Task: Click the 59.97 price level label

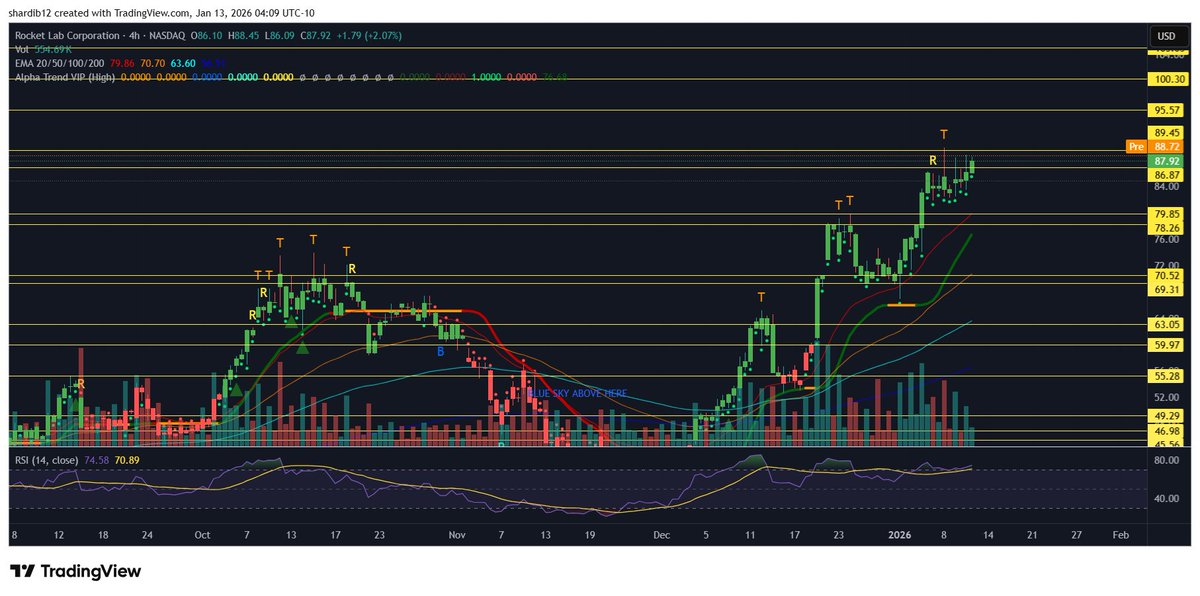Action: point(1167,345)
